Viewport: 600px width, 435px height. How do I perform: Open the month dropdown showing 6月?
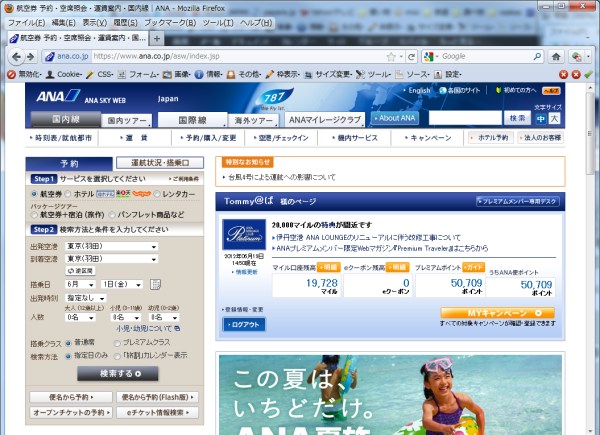point(80,284)
